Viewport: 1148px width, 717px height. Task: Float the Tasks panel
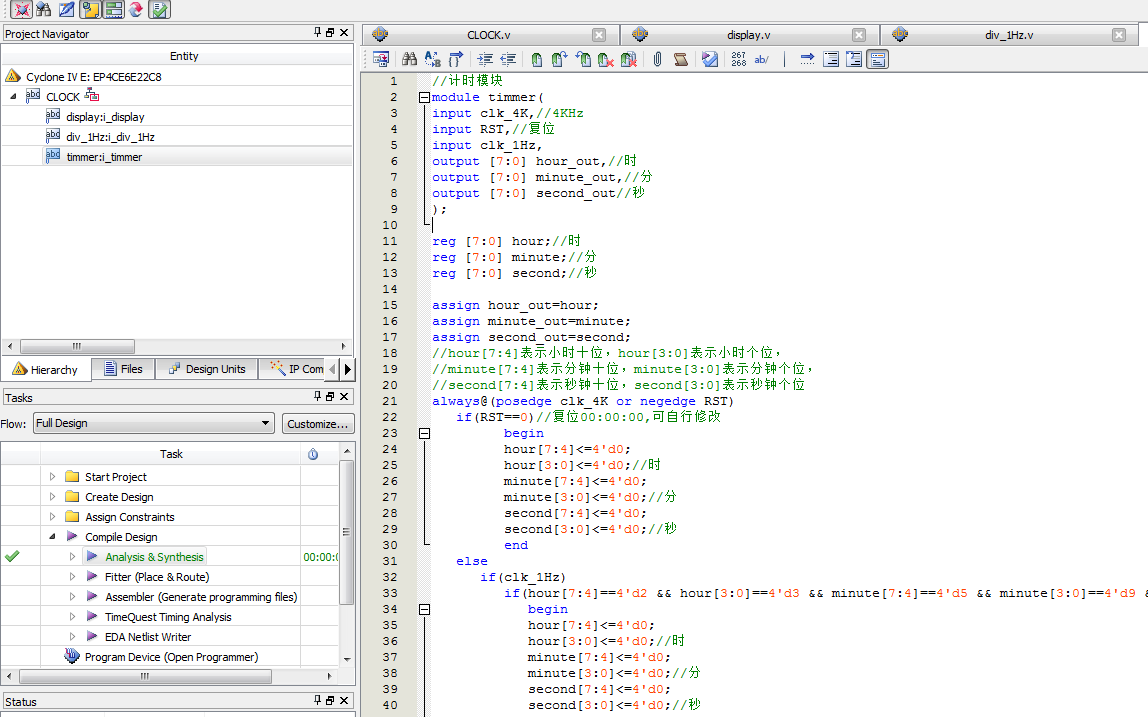pyautogui.click(x=330, y=396)
